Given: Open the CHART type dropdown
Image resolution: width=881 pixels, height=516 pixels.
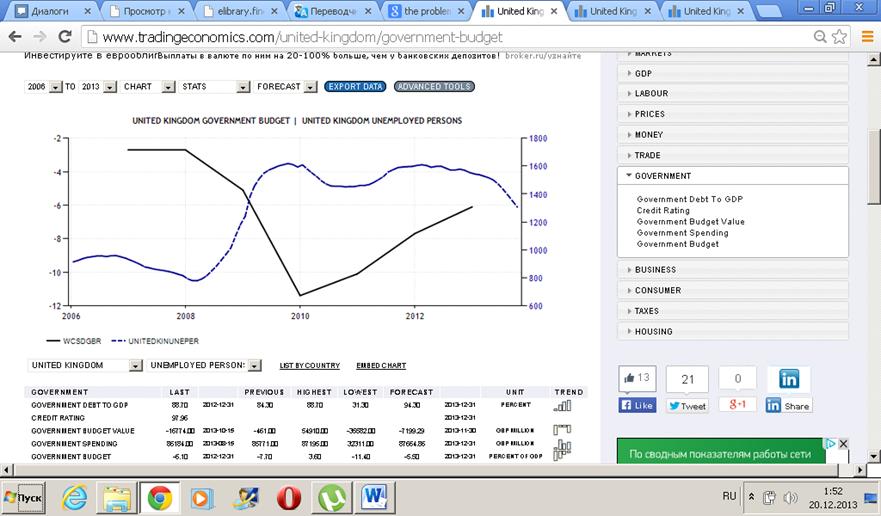Looking at the screenshot, I should [144, 87].
